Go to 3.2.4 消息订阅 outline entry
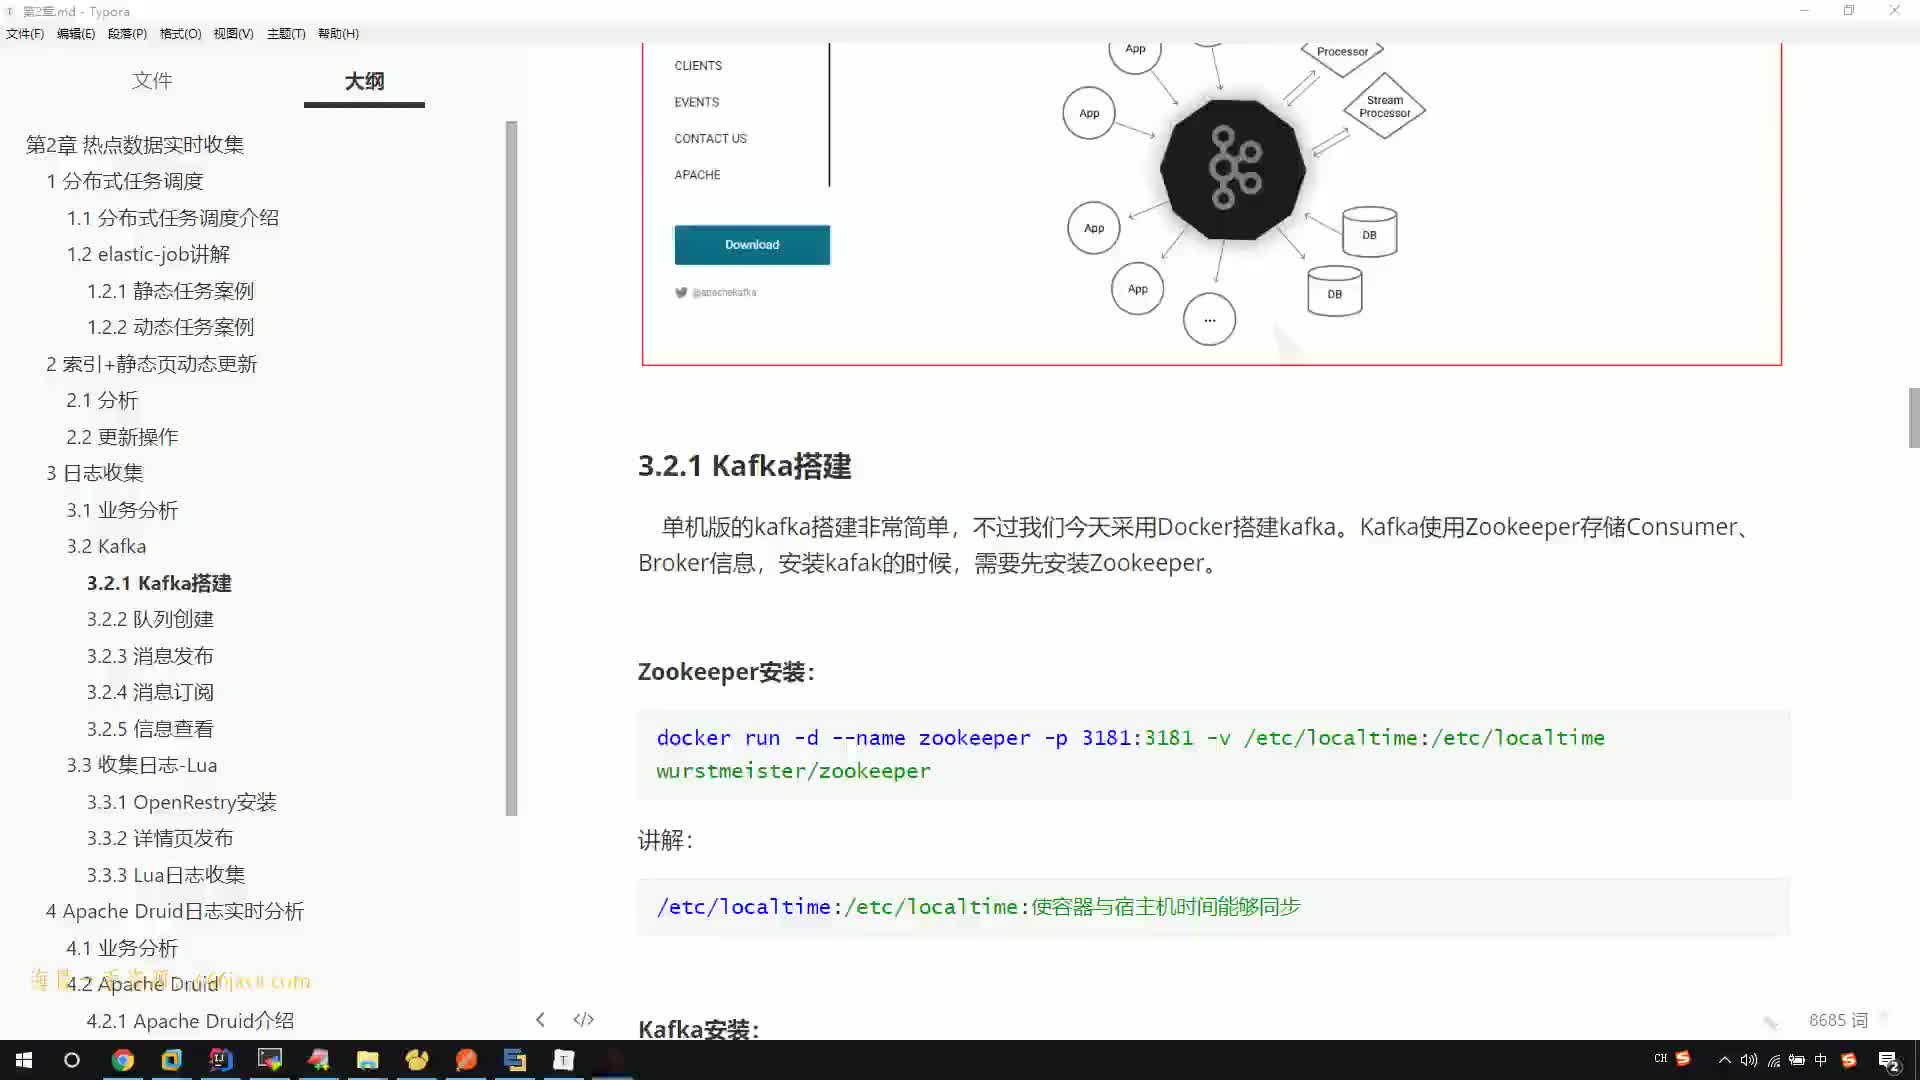Viewport: 1920px width, 1080px height. 150,692
